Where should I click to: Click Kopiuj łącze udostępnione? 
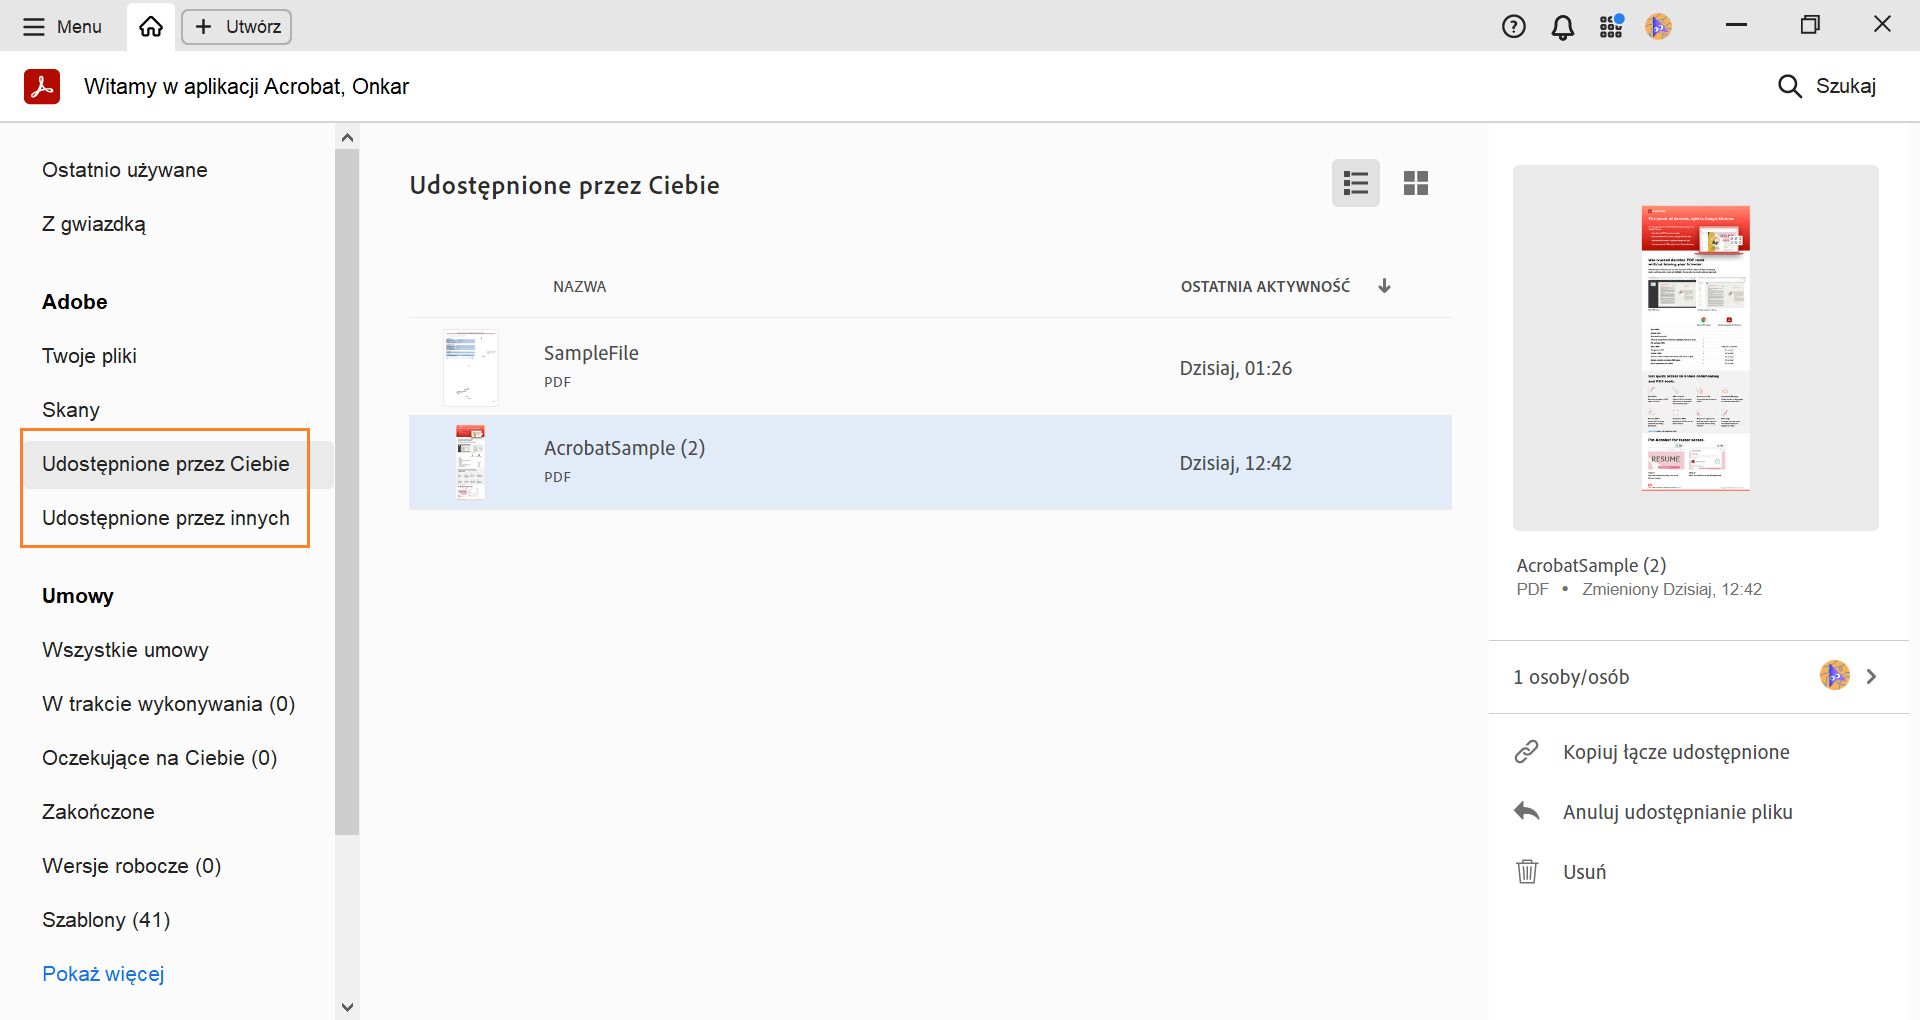point(1676,752)
